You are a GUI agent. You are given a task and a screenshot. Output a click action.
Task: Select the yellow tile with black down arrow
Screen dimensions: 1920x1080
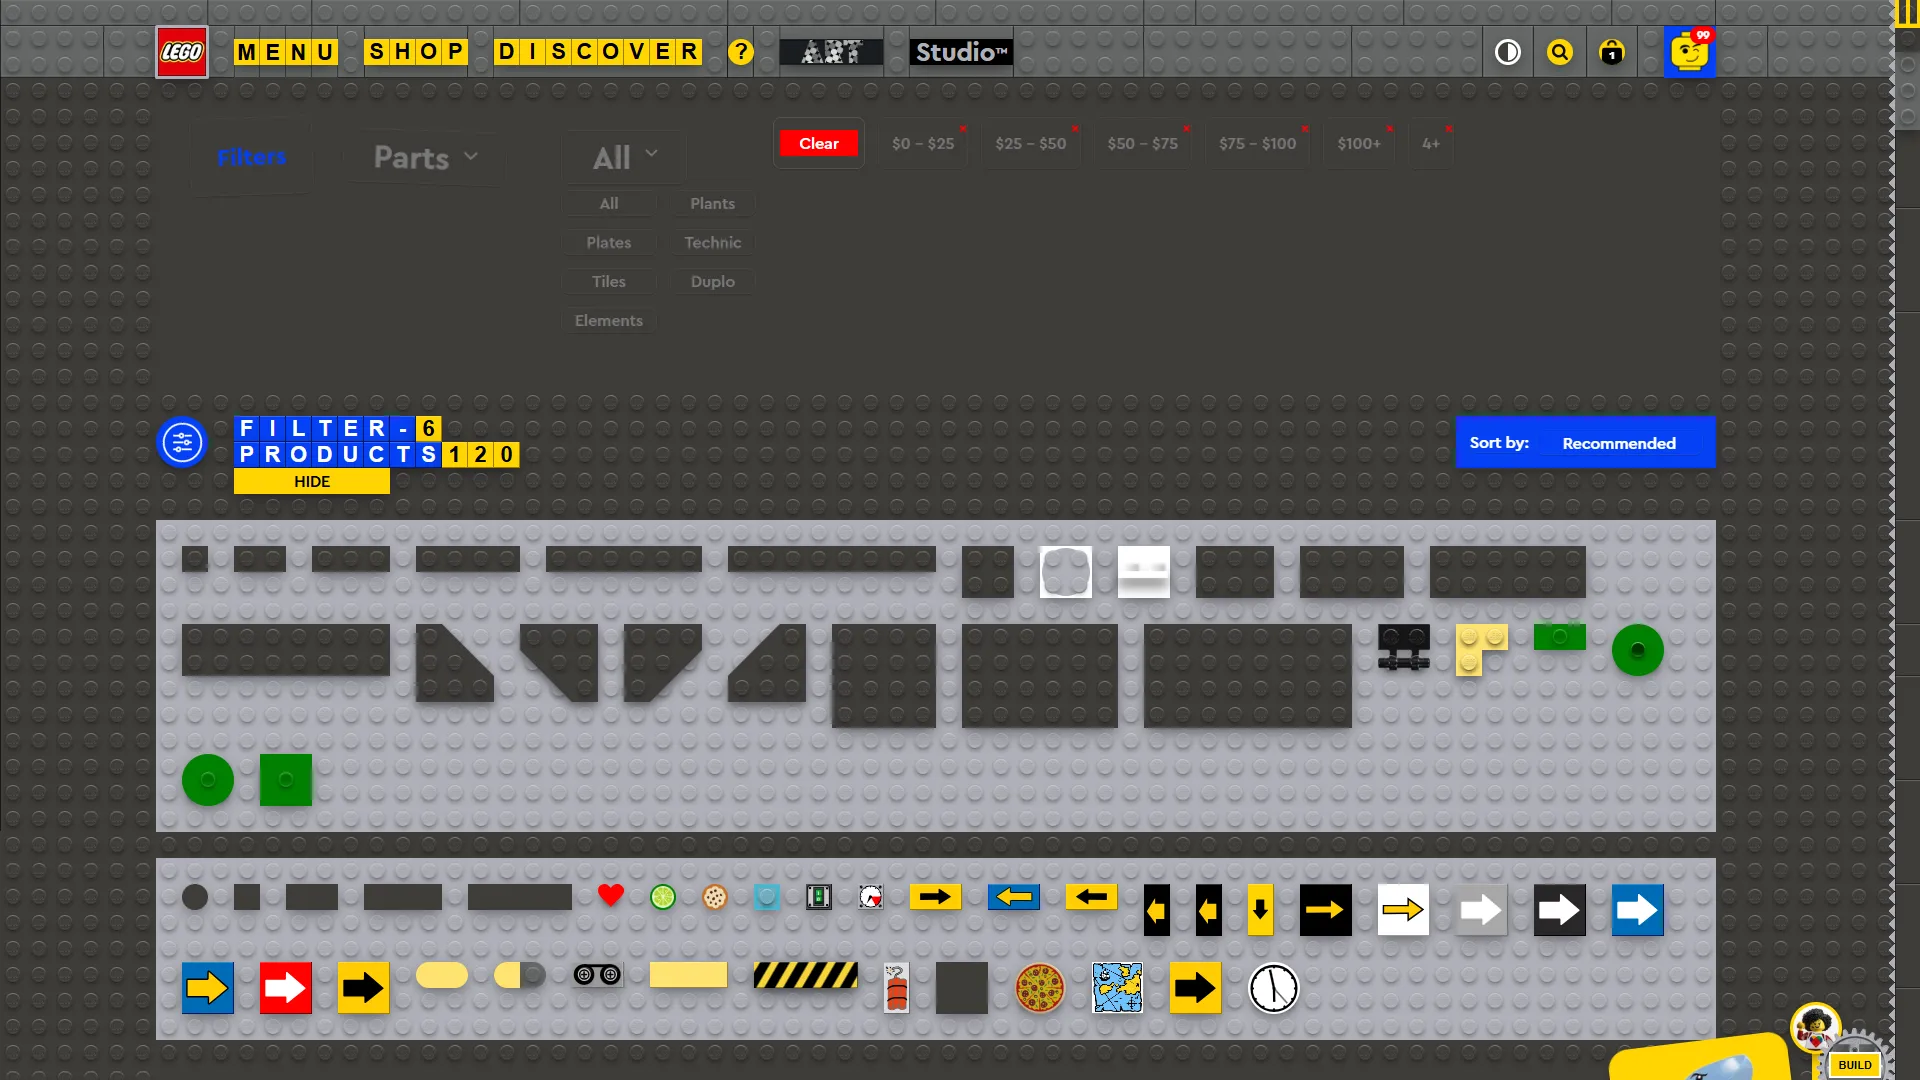(x=1261, y=910)
